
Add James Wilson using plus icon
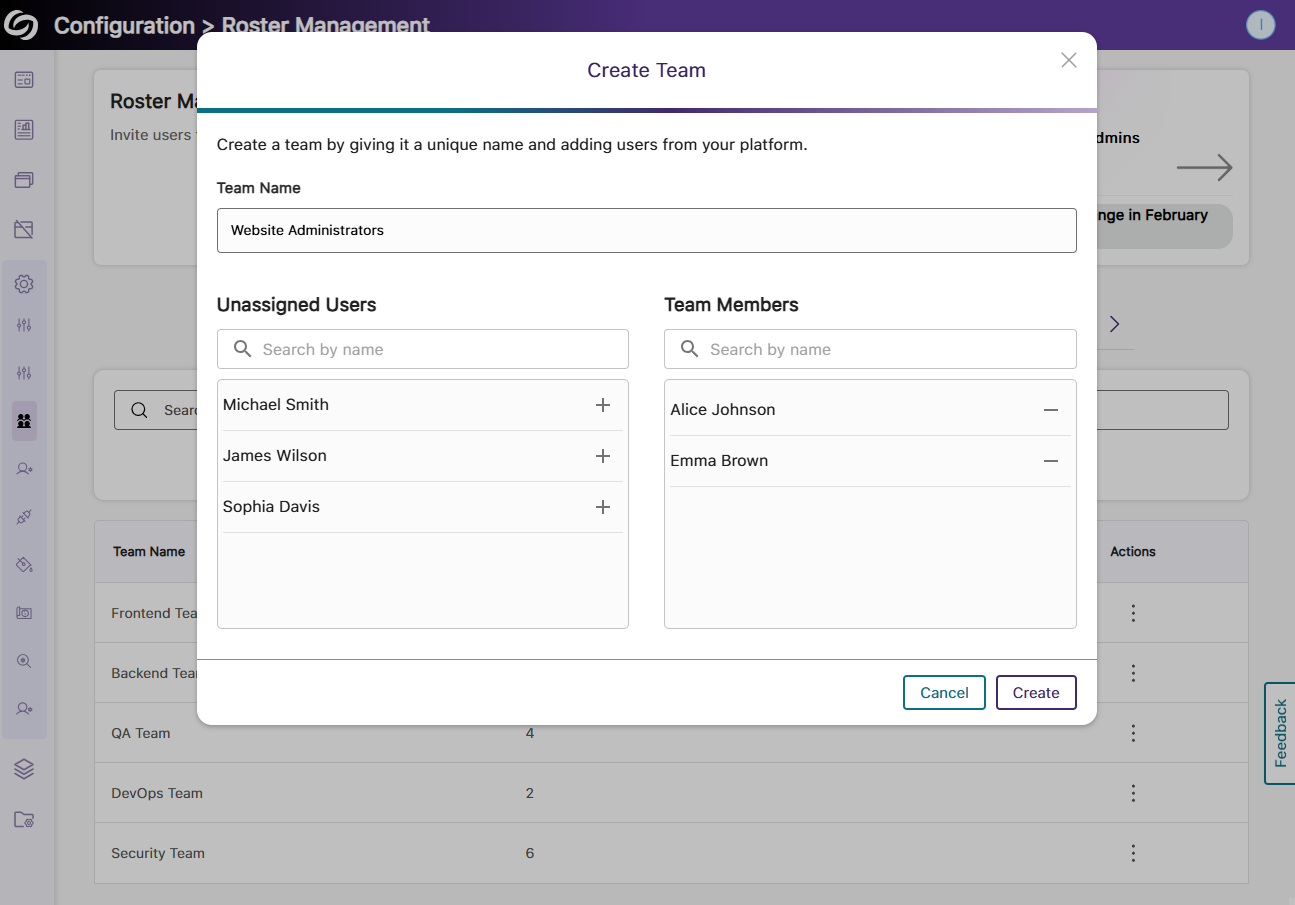click(602, 456)
